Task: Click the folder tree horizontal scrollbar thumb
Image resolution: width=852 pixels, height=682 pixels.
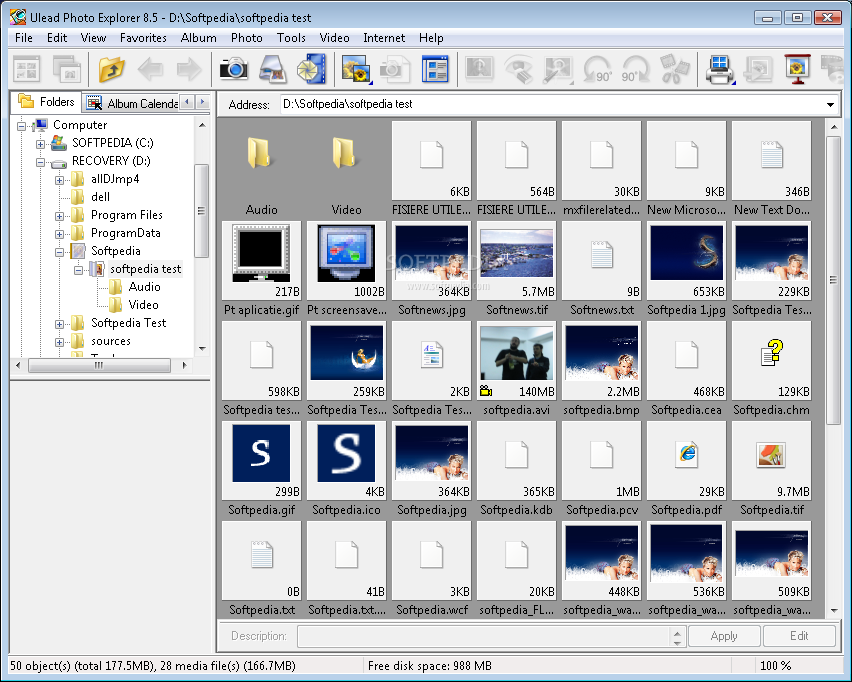Action: 99,365
